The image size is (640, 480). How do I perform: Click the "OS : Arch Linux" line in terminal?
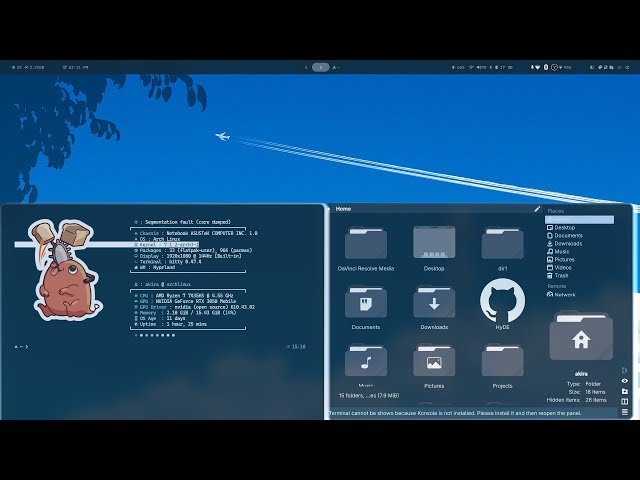click(x=157, y=239)
